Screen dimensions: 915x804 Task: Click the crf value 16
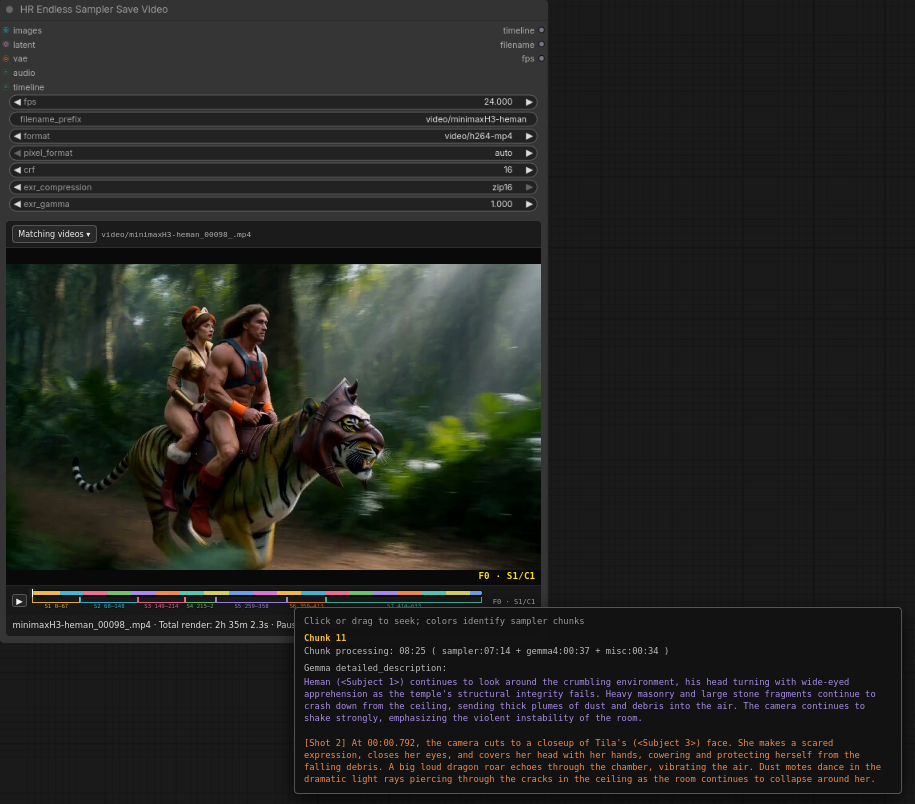(x=508, y=170)
